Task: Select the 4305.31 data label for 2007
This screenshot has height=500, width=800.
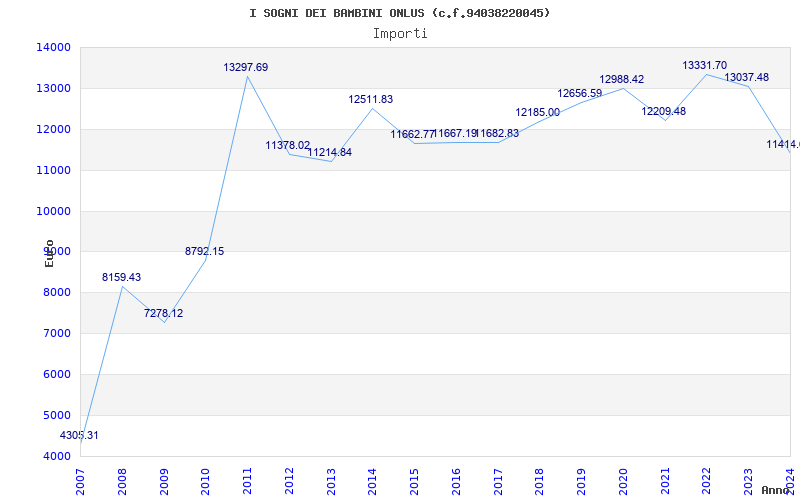Action: point(79,435)
